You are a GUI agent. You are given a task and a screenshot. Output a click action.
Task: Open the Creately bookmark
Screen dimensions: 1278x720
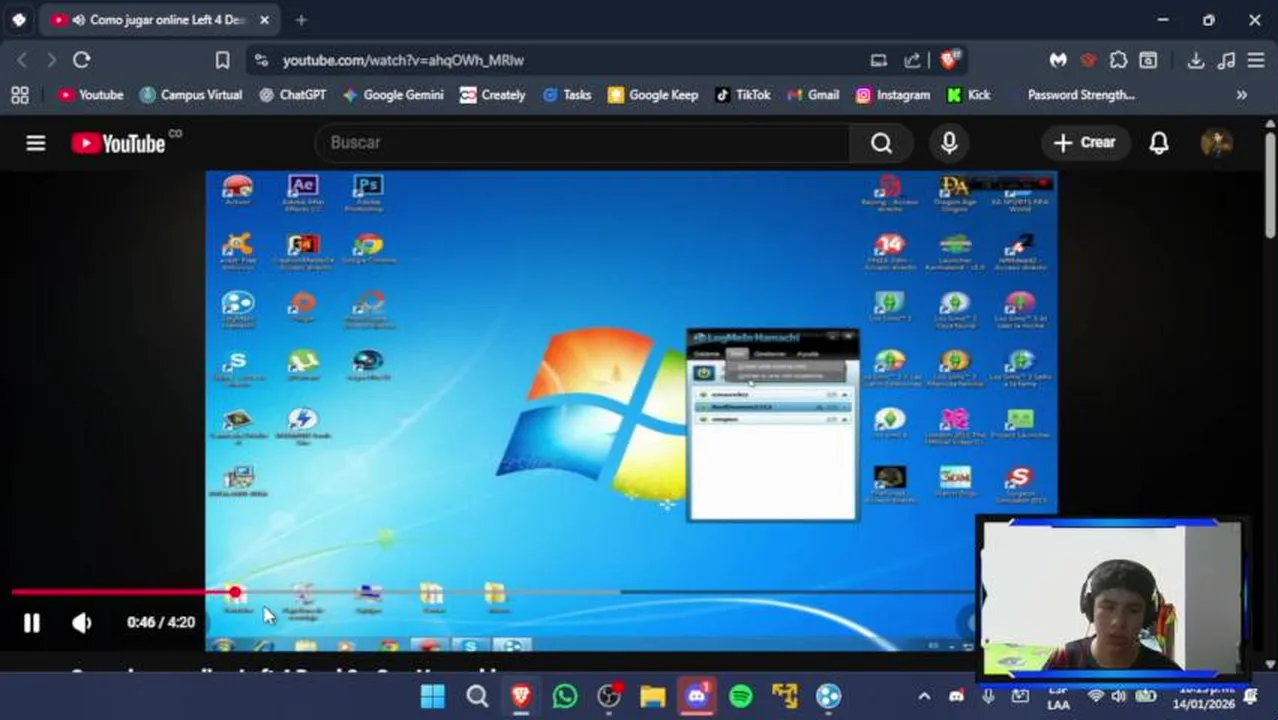pos(492,95)
